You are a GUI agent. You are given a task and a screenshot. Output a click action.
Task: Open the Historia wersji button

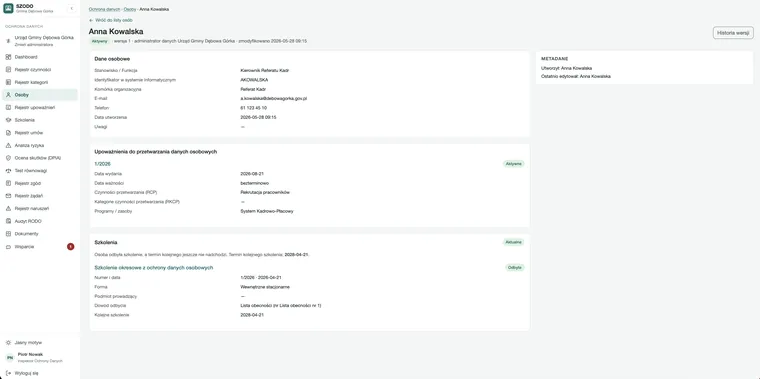click(733, 33)
